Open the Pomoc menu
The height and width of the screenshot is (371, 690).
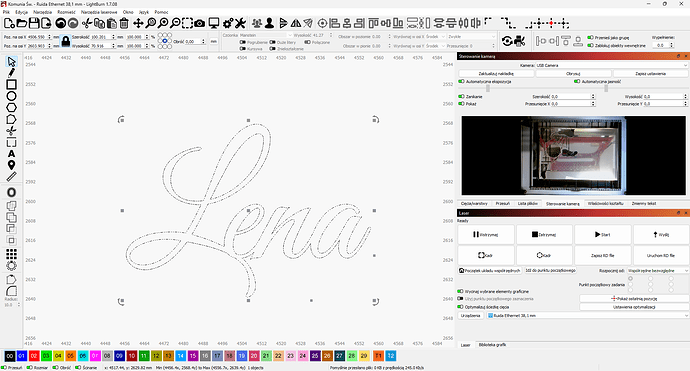[x=161, y=12]
